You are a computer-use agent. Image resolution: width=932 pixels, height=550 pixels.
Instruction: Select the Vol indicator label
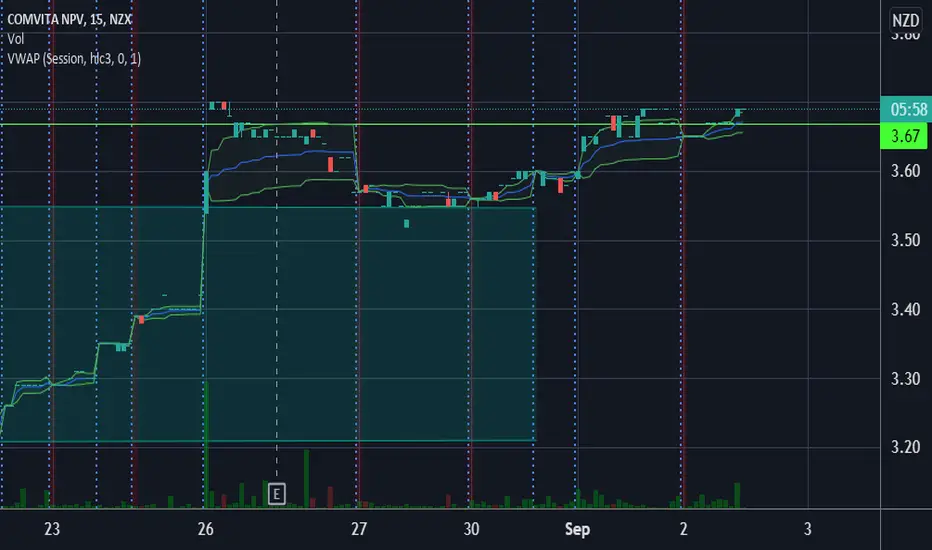point(15,39)
